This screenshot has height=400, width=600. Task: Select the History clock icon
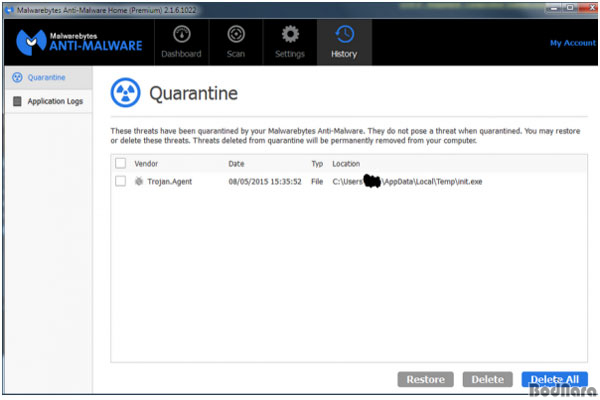(344, 35)
